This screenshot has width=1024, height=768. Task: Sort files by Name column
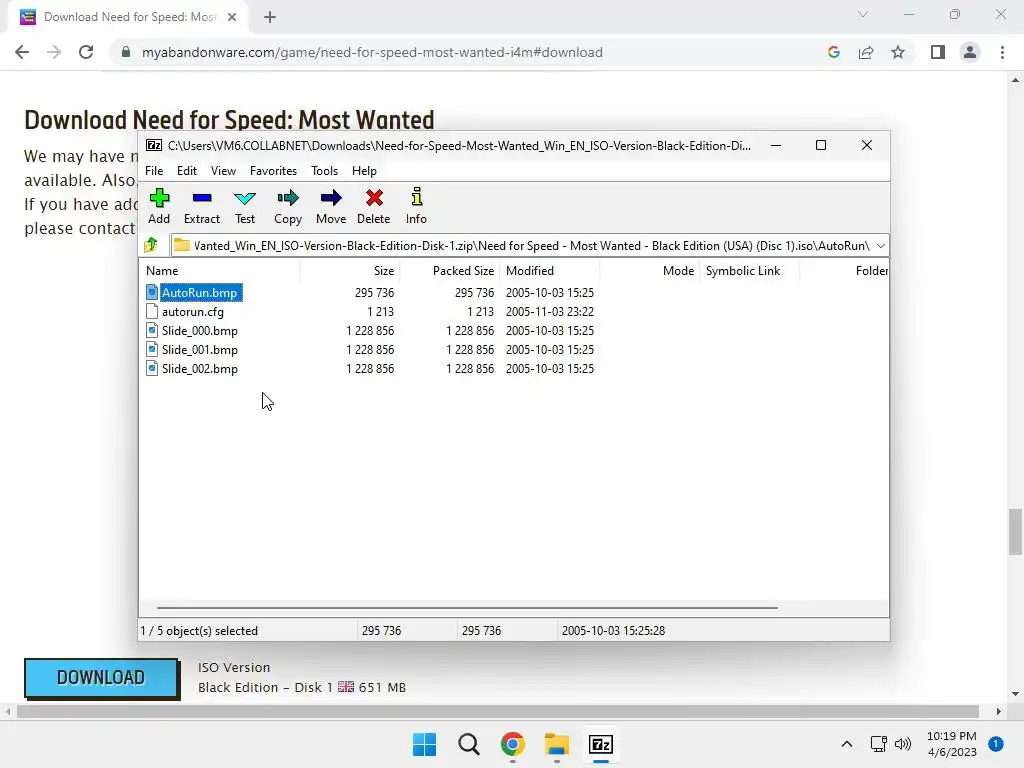click(x=219, y=270)
